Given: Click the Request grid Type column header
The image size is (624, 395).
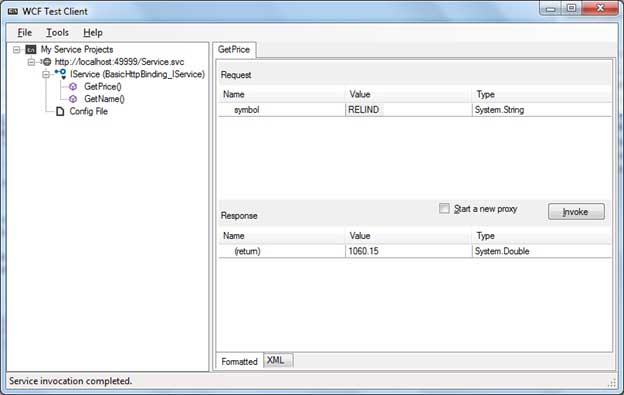Looking at the screenshot, I should [x=542, y=95].
